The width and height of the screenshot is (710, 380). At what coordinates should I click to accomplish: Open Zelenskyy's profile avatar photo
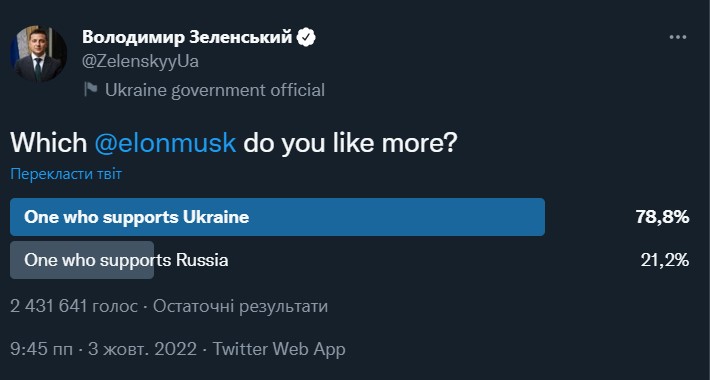click(38, 54)
